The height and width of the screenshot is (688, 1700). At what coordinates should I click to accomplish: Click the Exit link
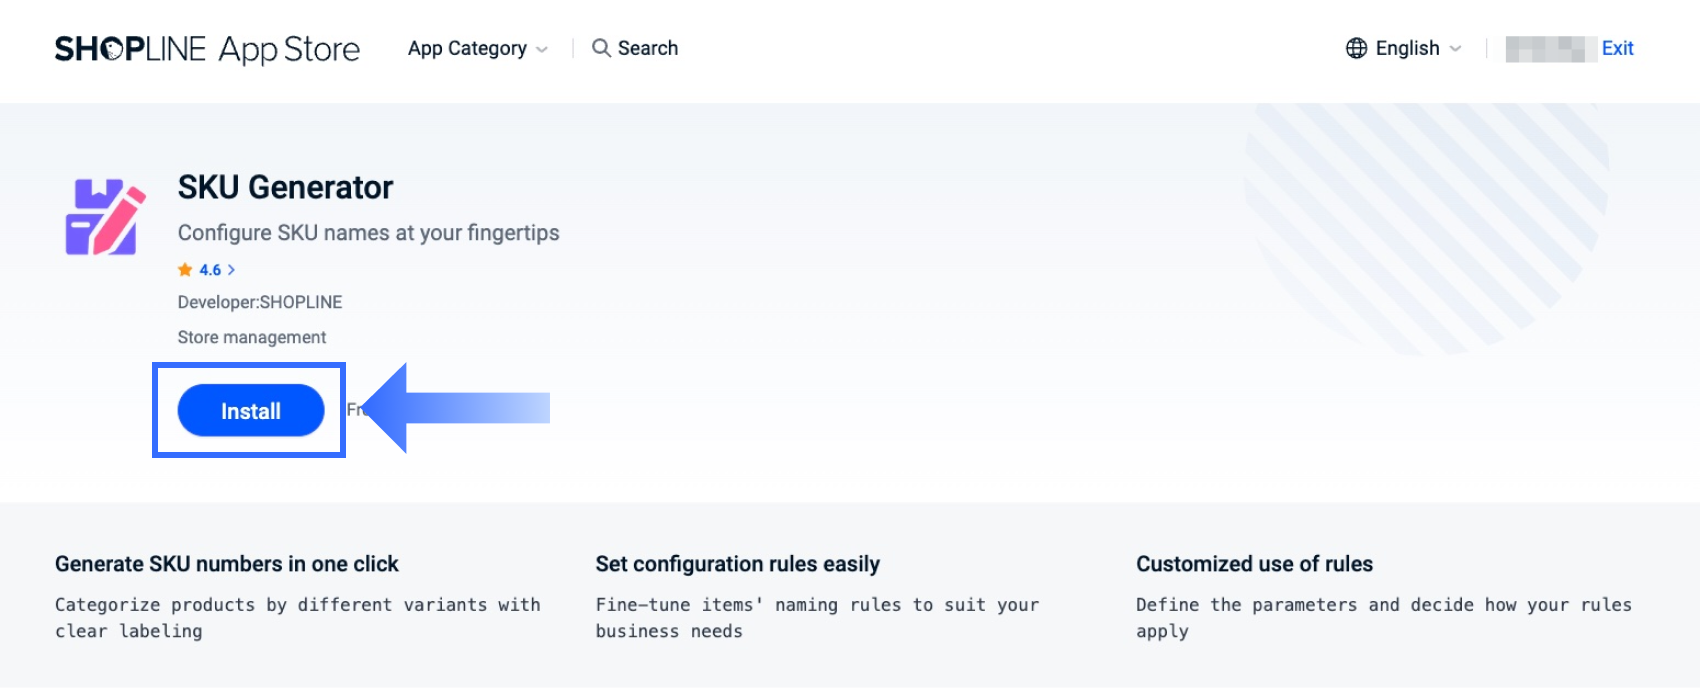click(x=1617, y=48)
